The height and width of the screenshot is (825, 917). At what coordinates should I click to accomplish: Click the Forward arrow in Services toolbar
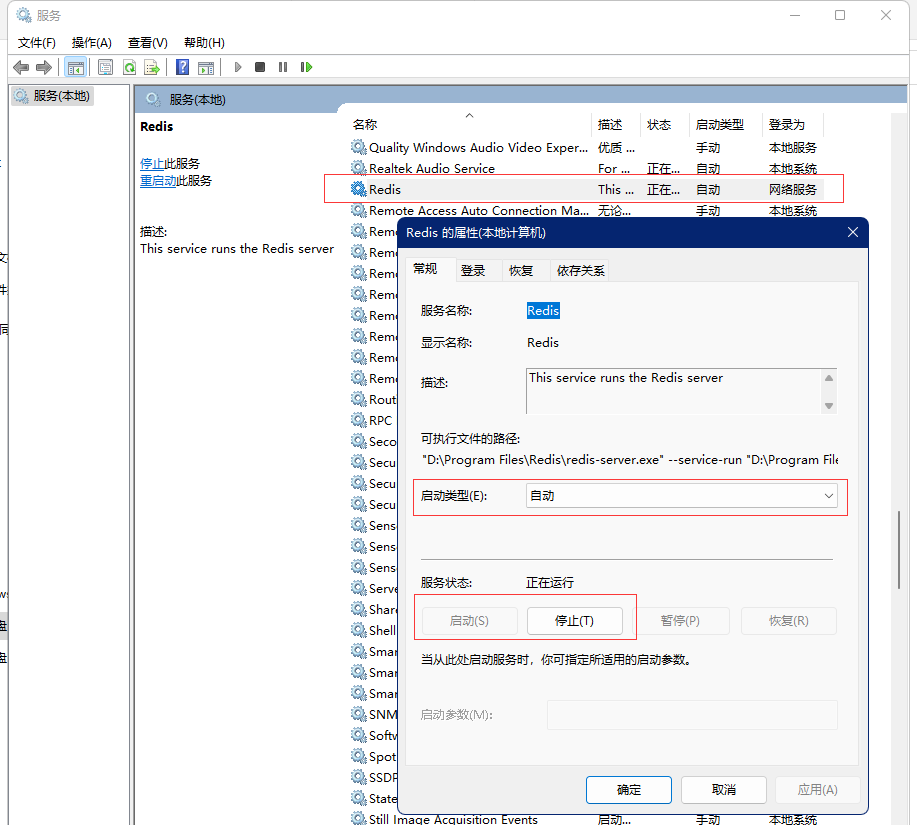click(44, 67)
